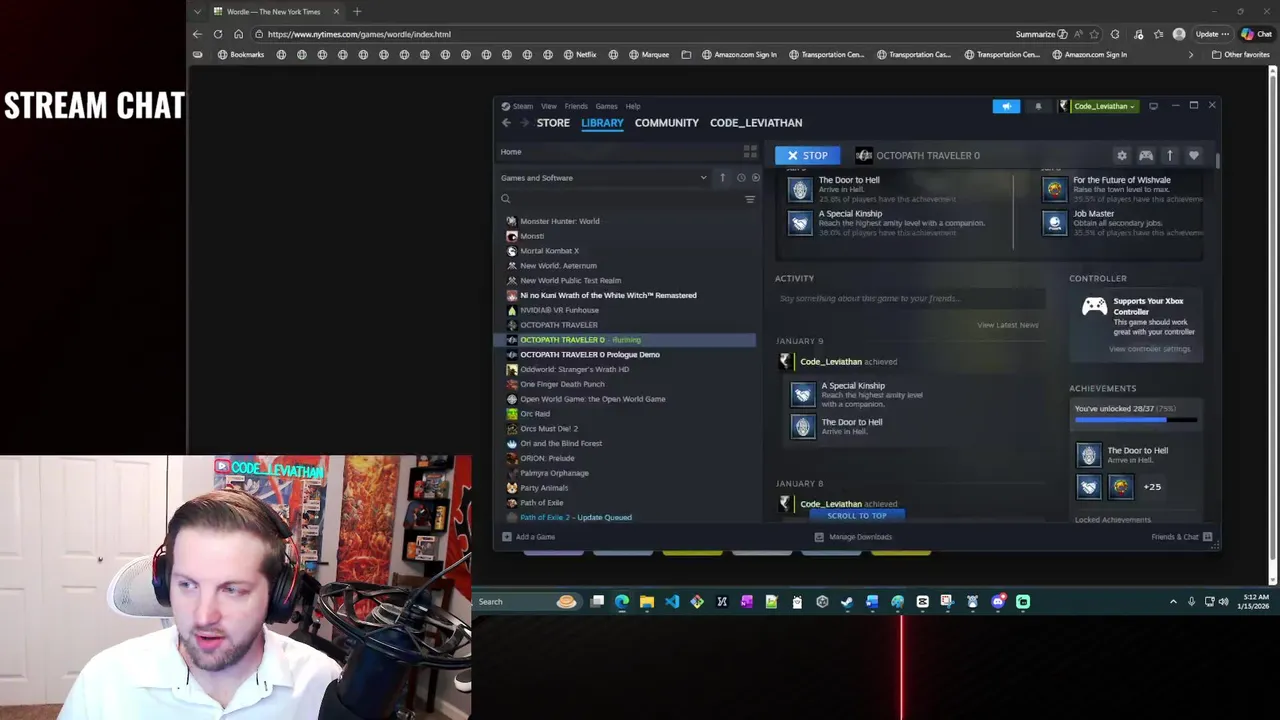Switch Steam to Big Picture mode icon
The height and width of the screenshot is (720, 1280).
click(1153, 106)
